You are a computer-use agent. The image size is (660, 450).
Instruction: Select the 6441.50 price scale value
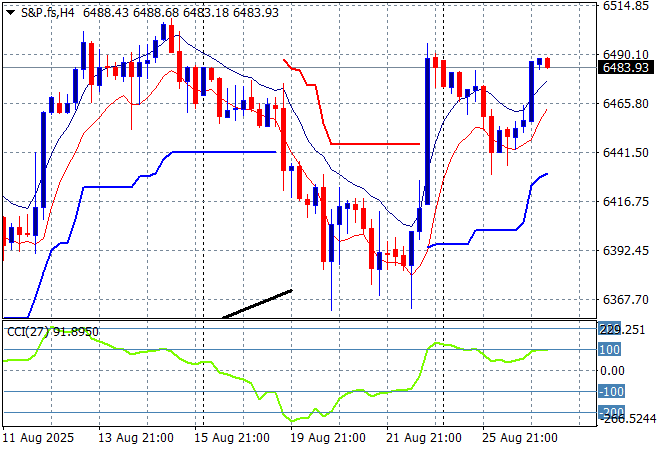click(x=626, y=152)
